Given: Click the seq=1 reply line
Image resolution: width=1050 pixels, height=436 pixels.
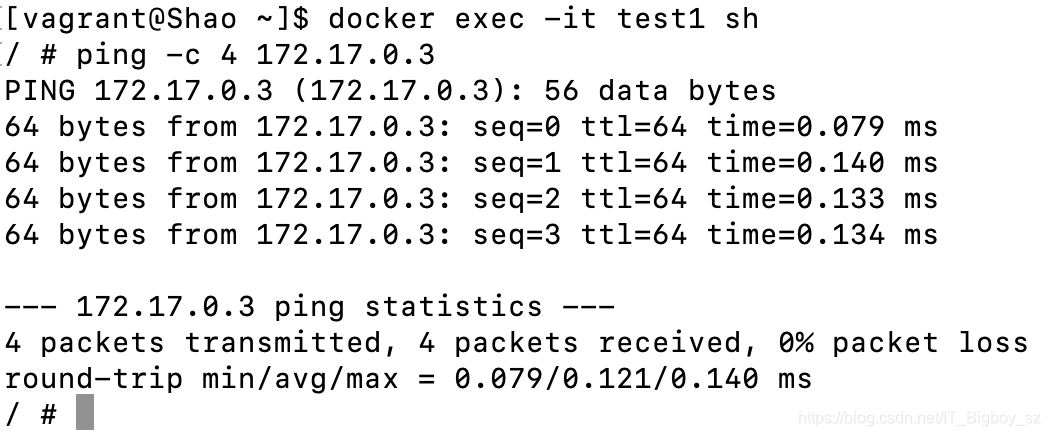Looking at the screenshot, I should (471, 163).
